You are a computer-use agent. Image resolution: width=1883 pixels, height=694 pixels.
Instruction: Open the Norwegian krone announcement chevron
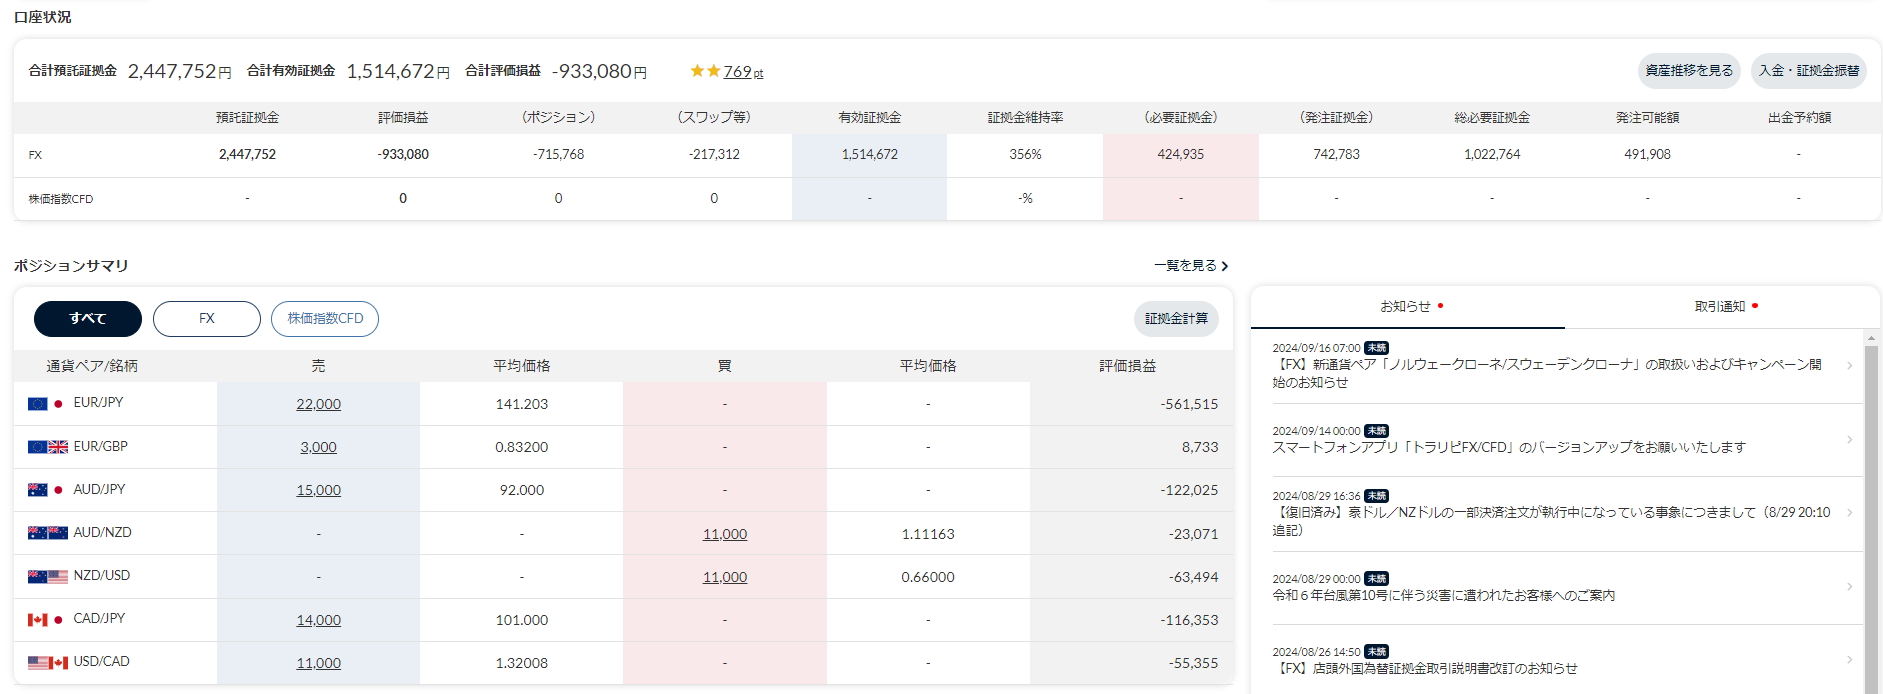1849,366
